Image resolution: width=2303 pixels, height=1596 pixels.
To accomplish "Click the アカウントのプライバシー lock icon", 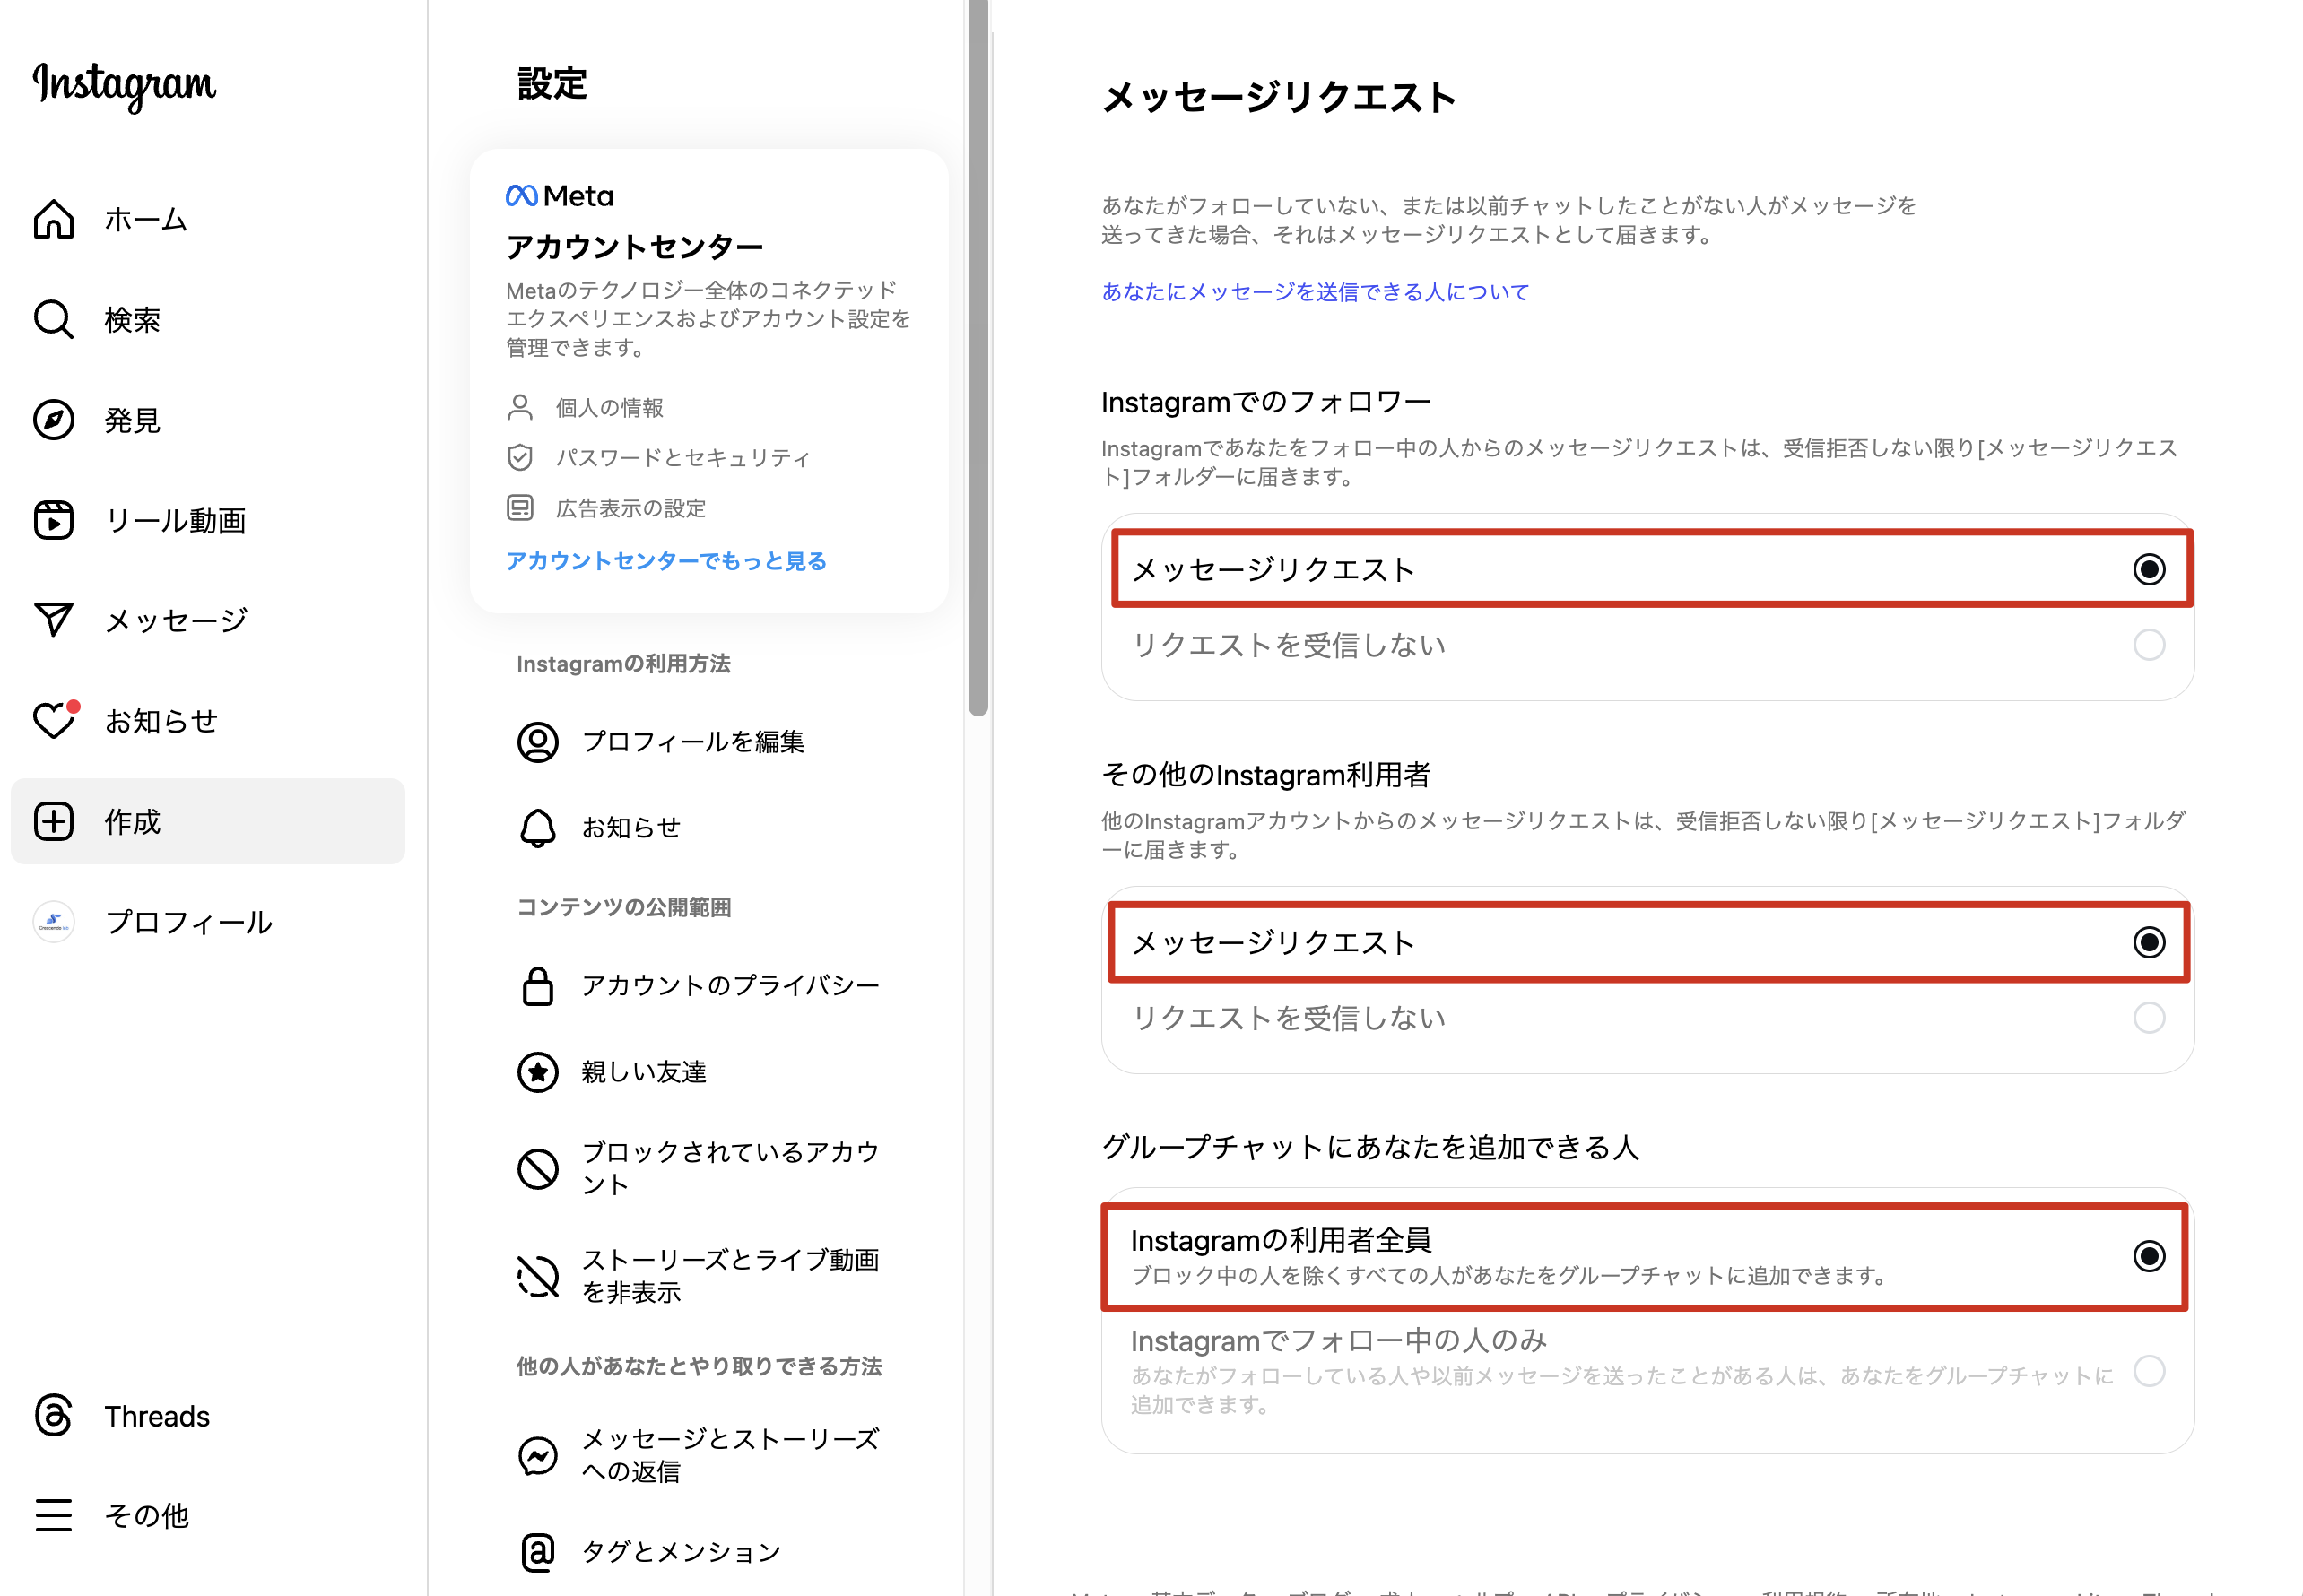I will [538, 986].
